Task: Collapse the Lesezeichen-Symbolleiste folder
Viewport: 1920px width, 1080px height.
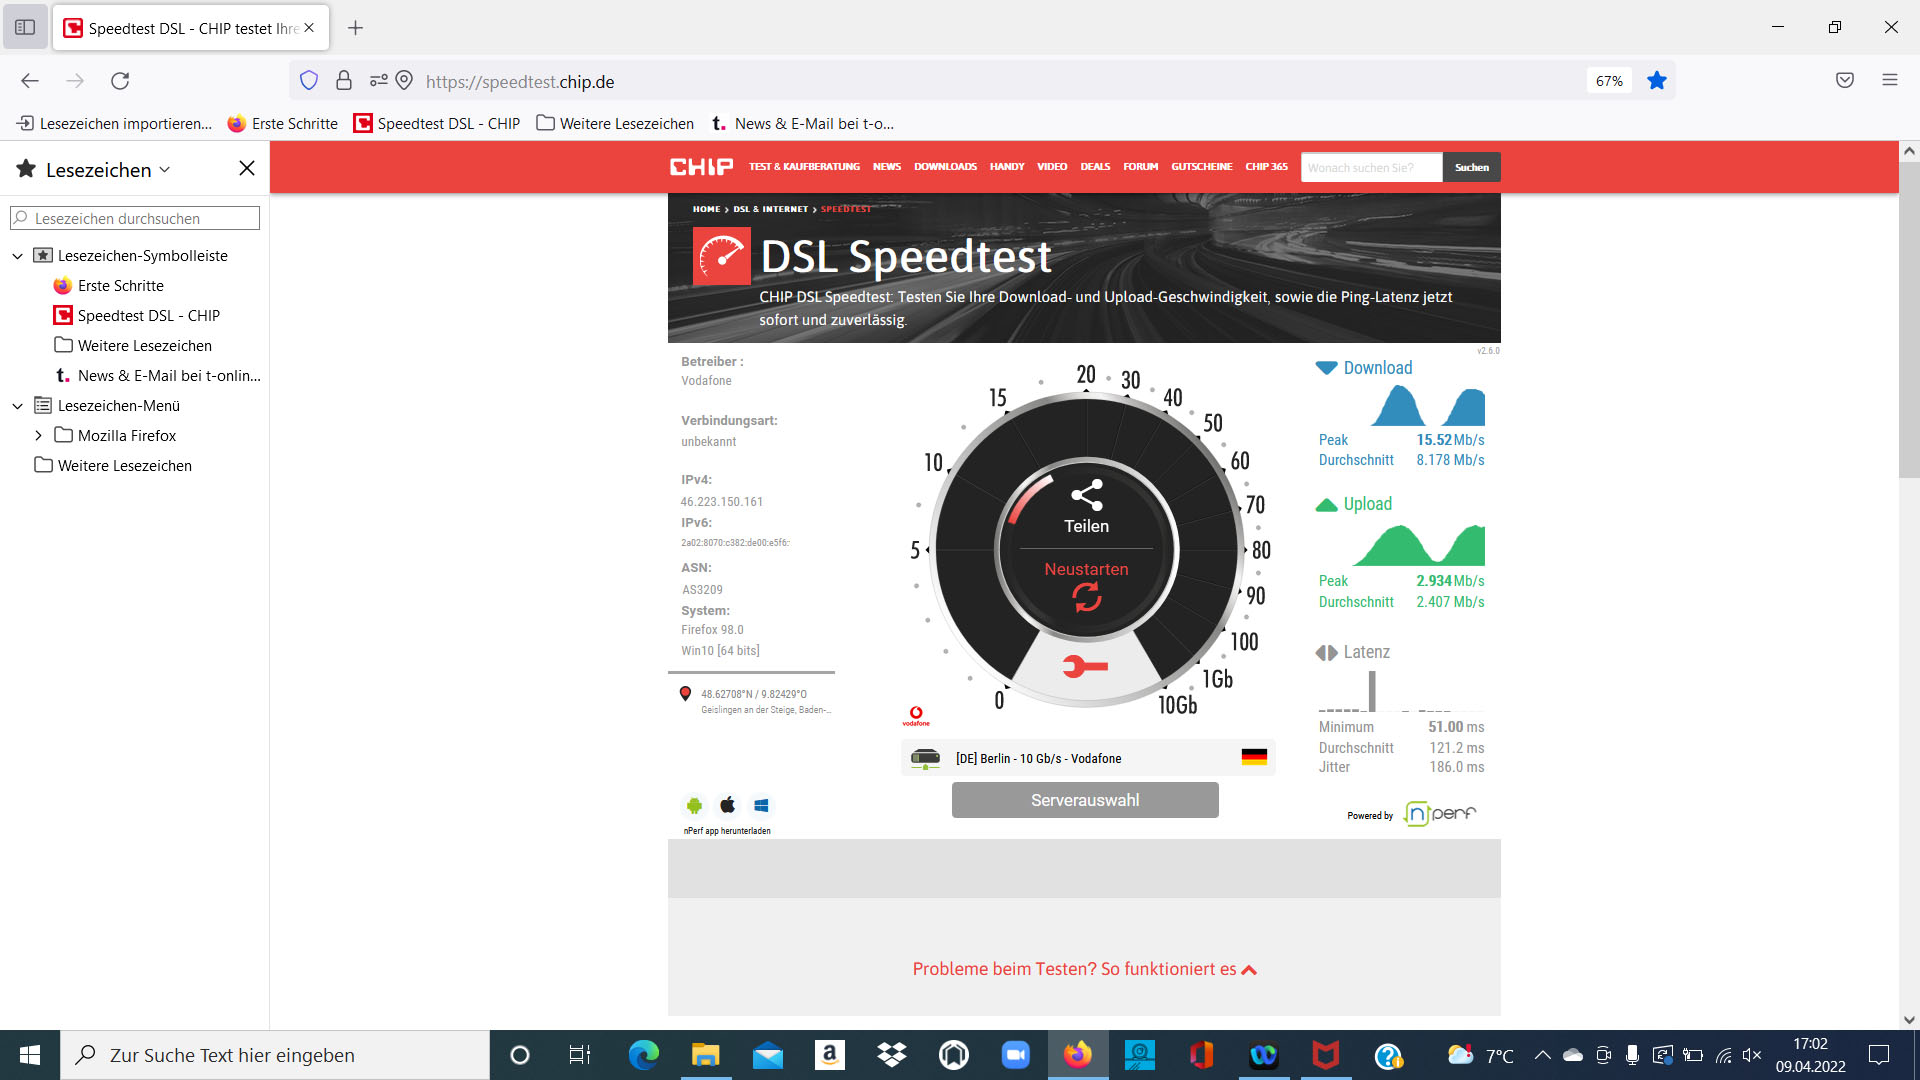Action: click(x=17, y=256)
